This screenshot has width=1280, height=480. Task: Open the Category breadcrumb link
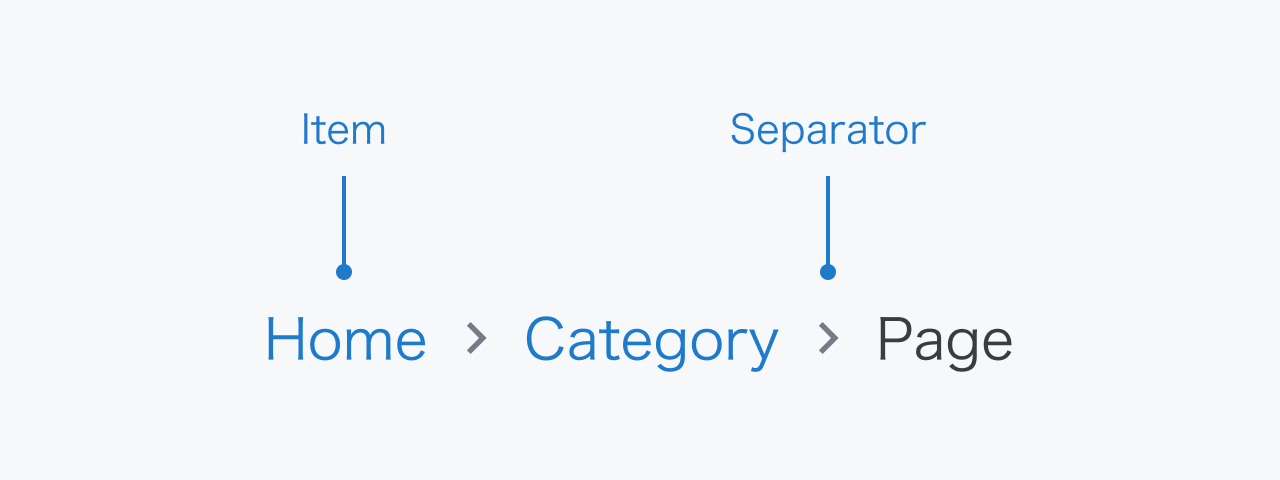pos(651,342)
